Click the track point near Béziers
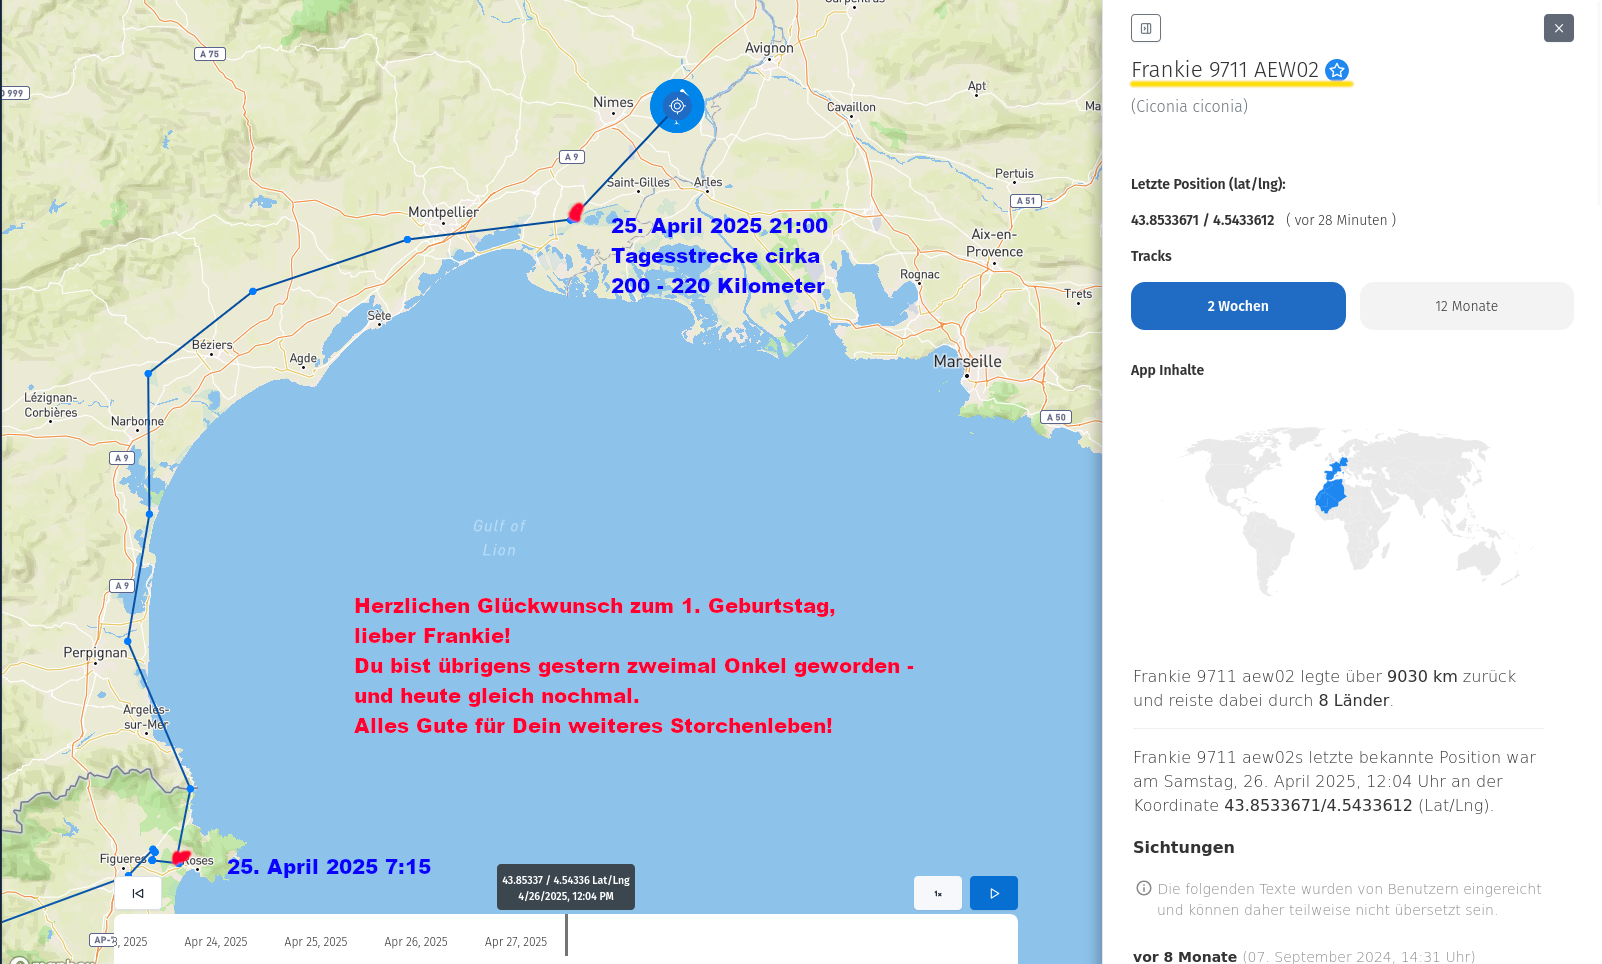This screenshot has width=1602, height=964. pos(253,291)
